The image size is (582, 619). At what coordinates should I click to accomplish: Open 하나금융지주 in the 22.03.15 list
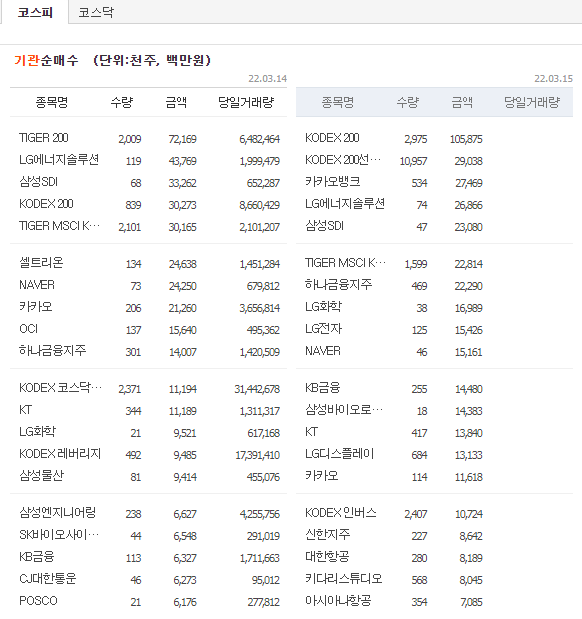point(338,285)
